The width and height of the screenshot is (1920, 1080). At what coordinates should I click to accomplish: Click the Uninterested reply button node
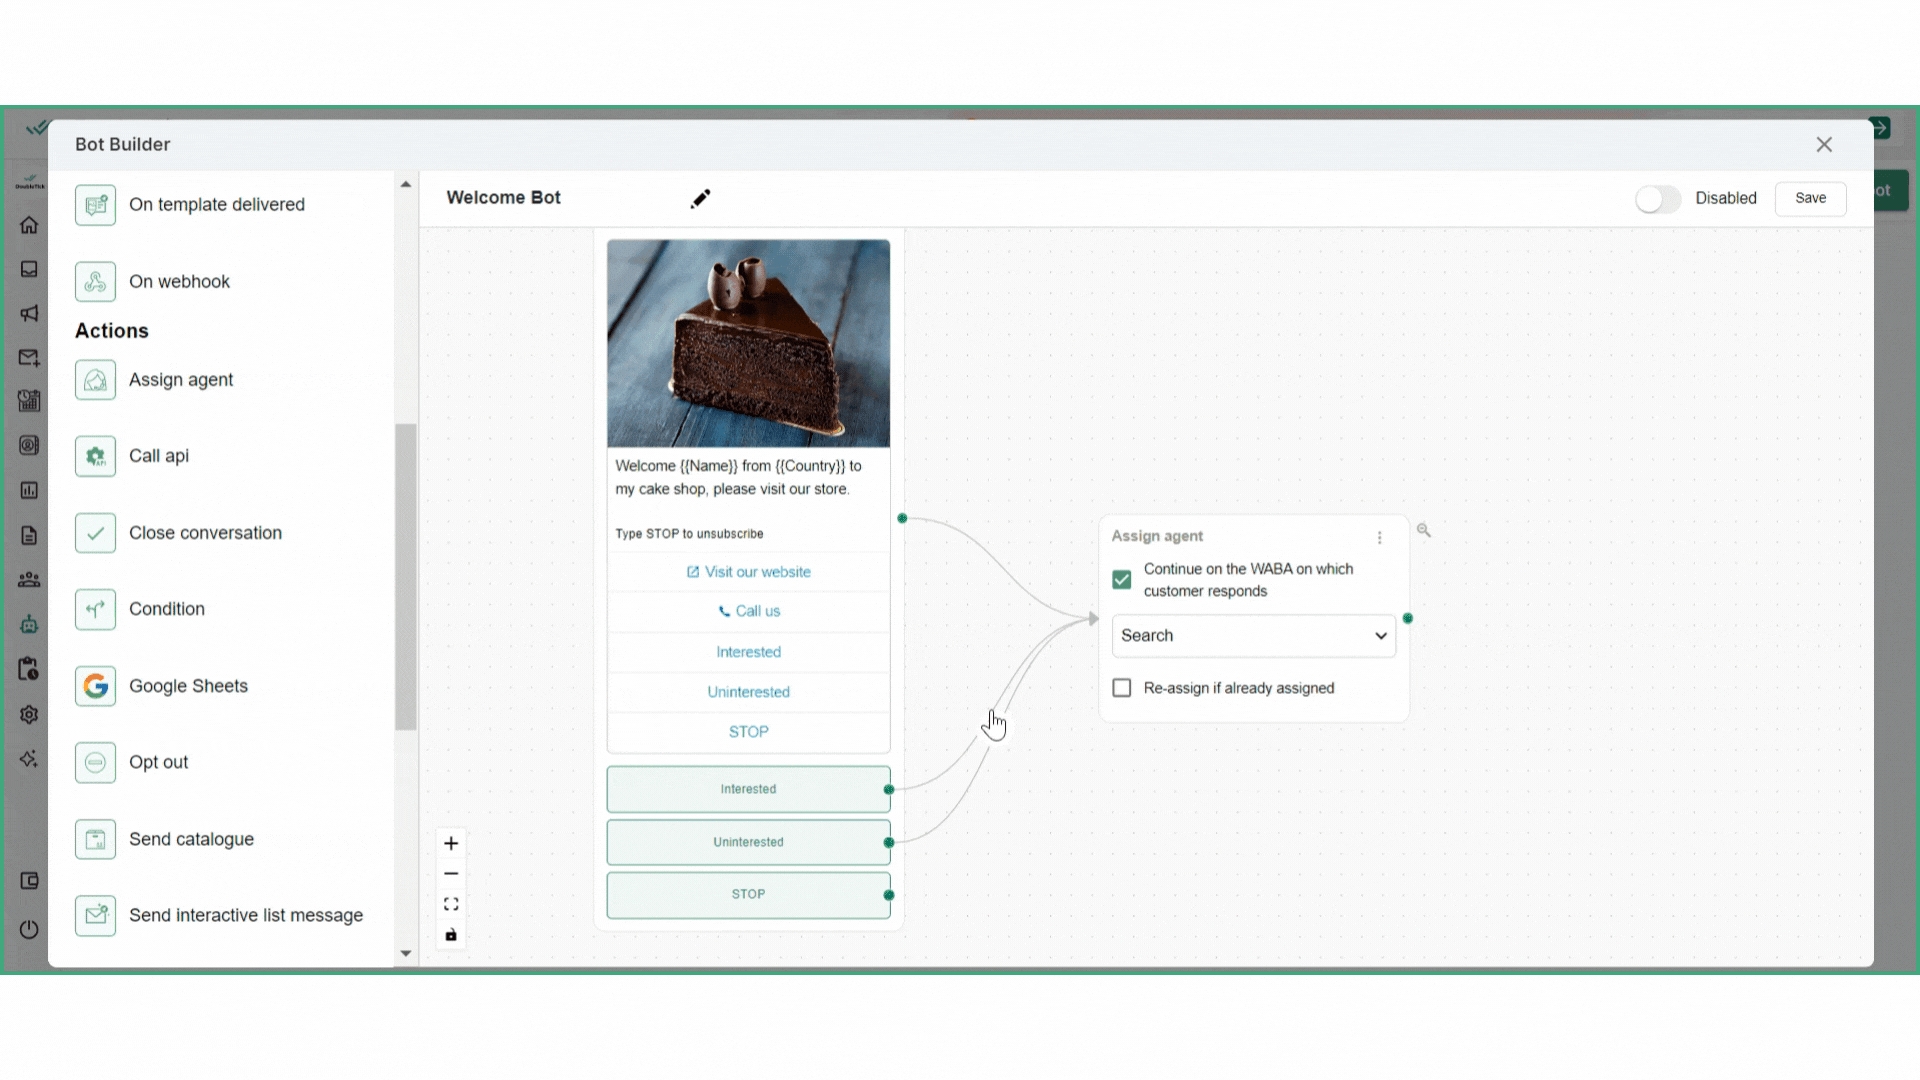[748, 842]
